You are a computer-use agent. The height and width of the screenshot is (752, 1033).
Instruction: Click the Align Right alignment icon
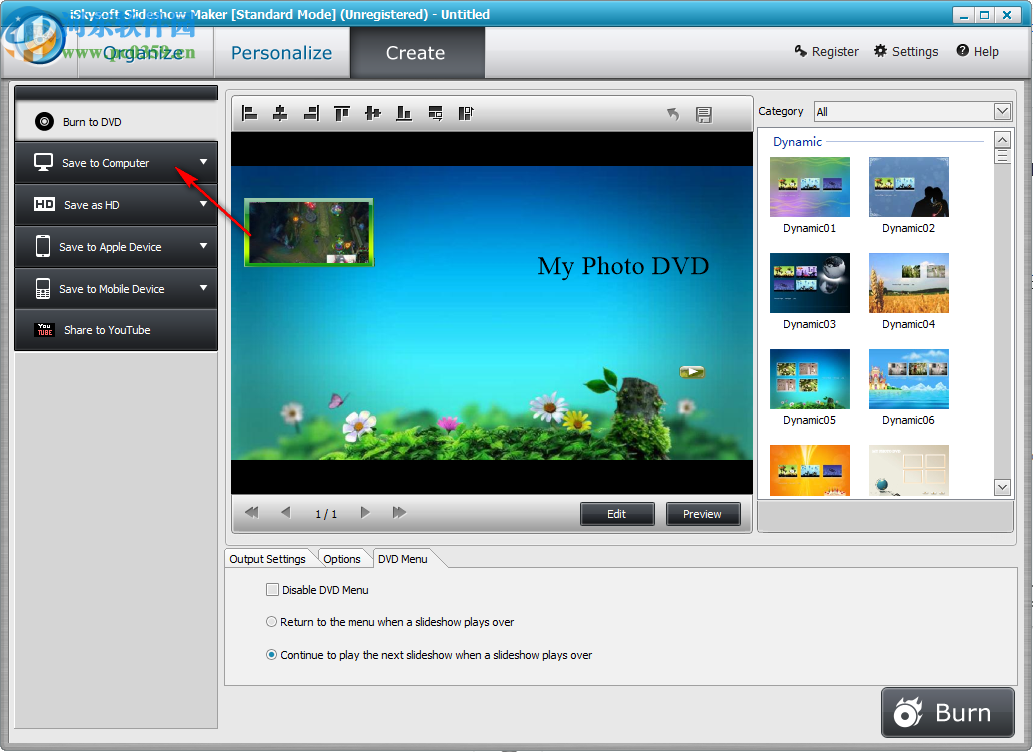click(x=311, y=113)
